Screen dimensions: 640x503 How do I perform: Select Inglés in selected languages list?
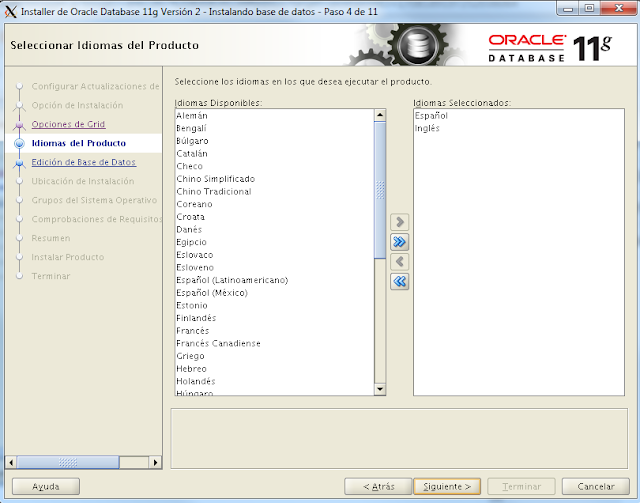(519, 128)
